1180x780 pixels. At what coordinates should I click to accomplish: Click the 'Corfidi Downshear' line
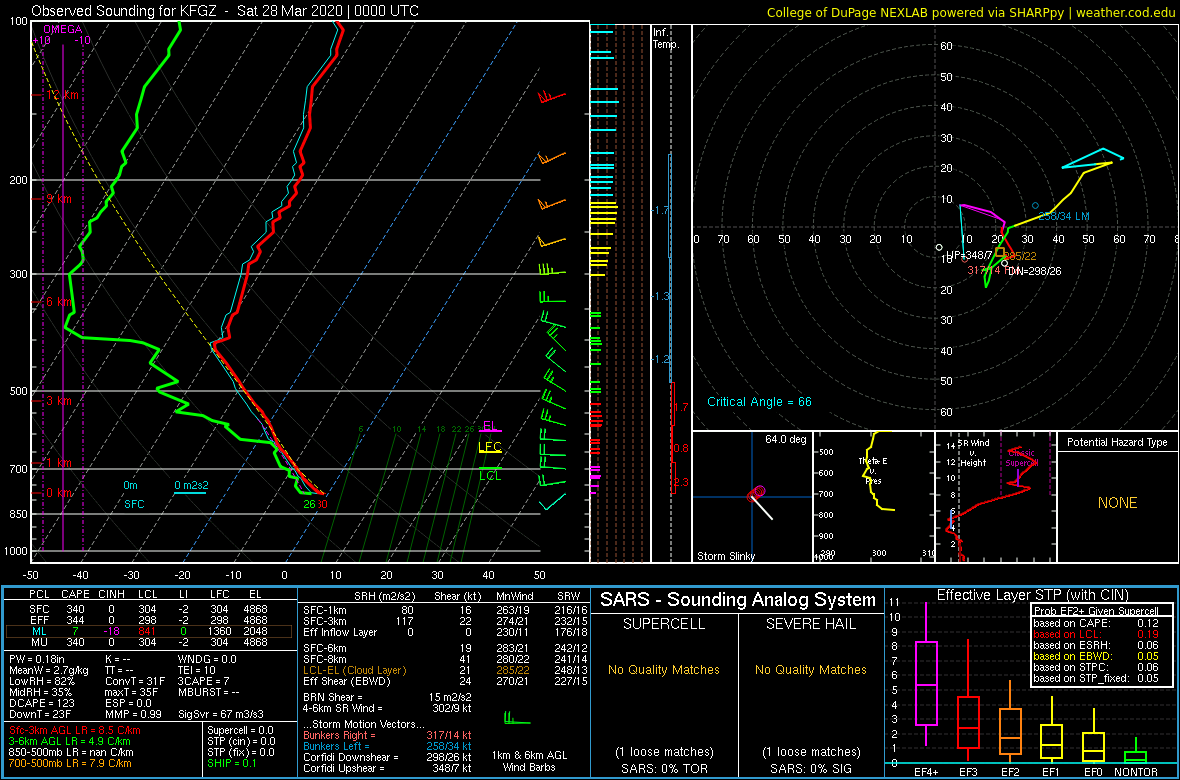(x=386, y=757)
